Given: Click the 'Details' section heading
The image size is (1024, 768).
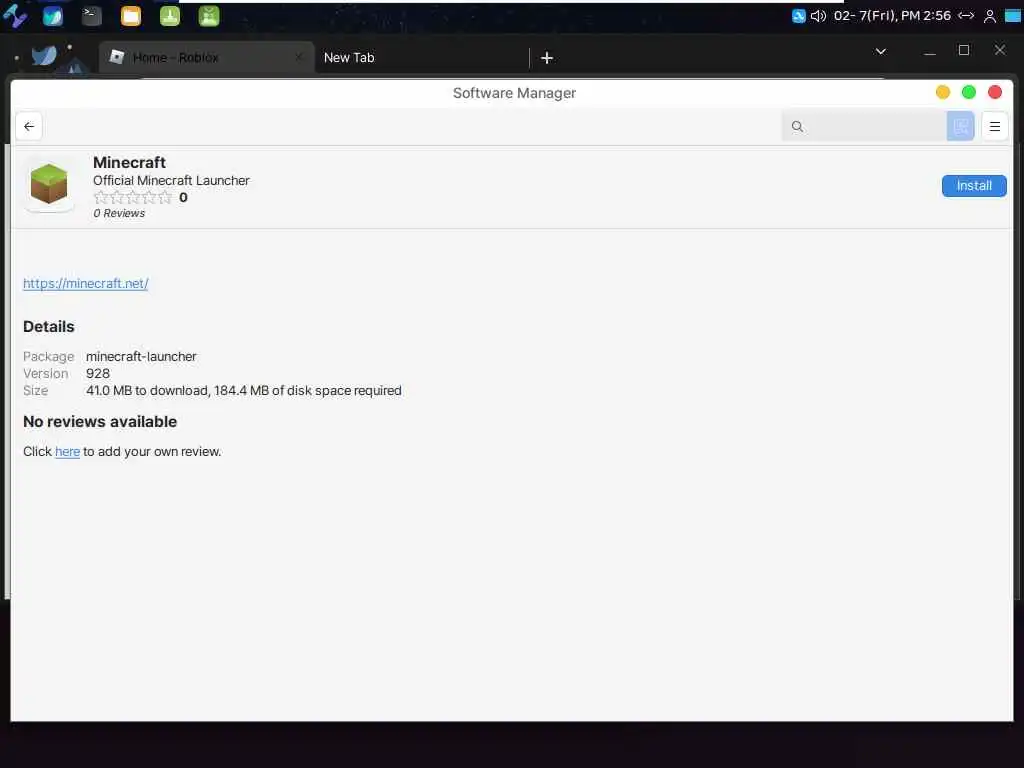Looking at the screenshot, I should 49,327.
